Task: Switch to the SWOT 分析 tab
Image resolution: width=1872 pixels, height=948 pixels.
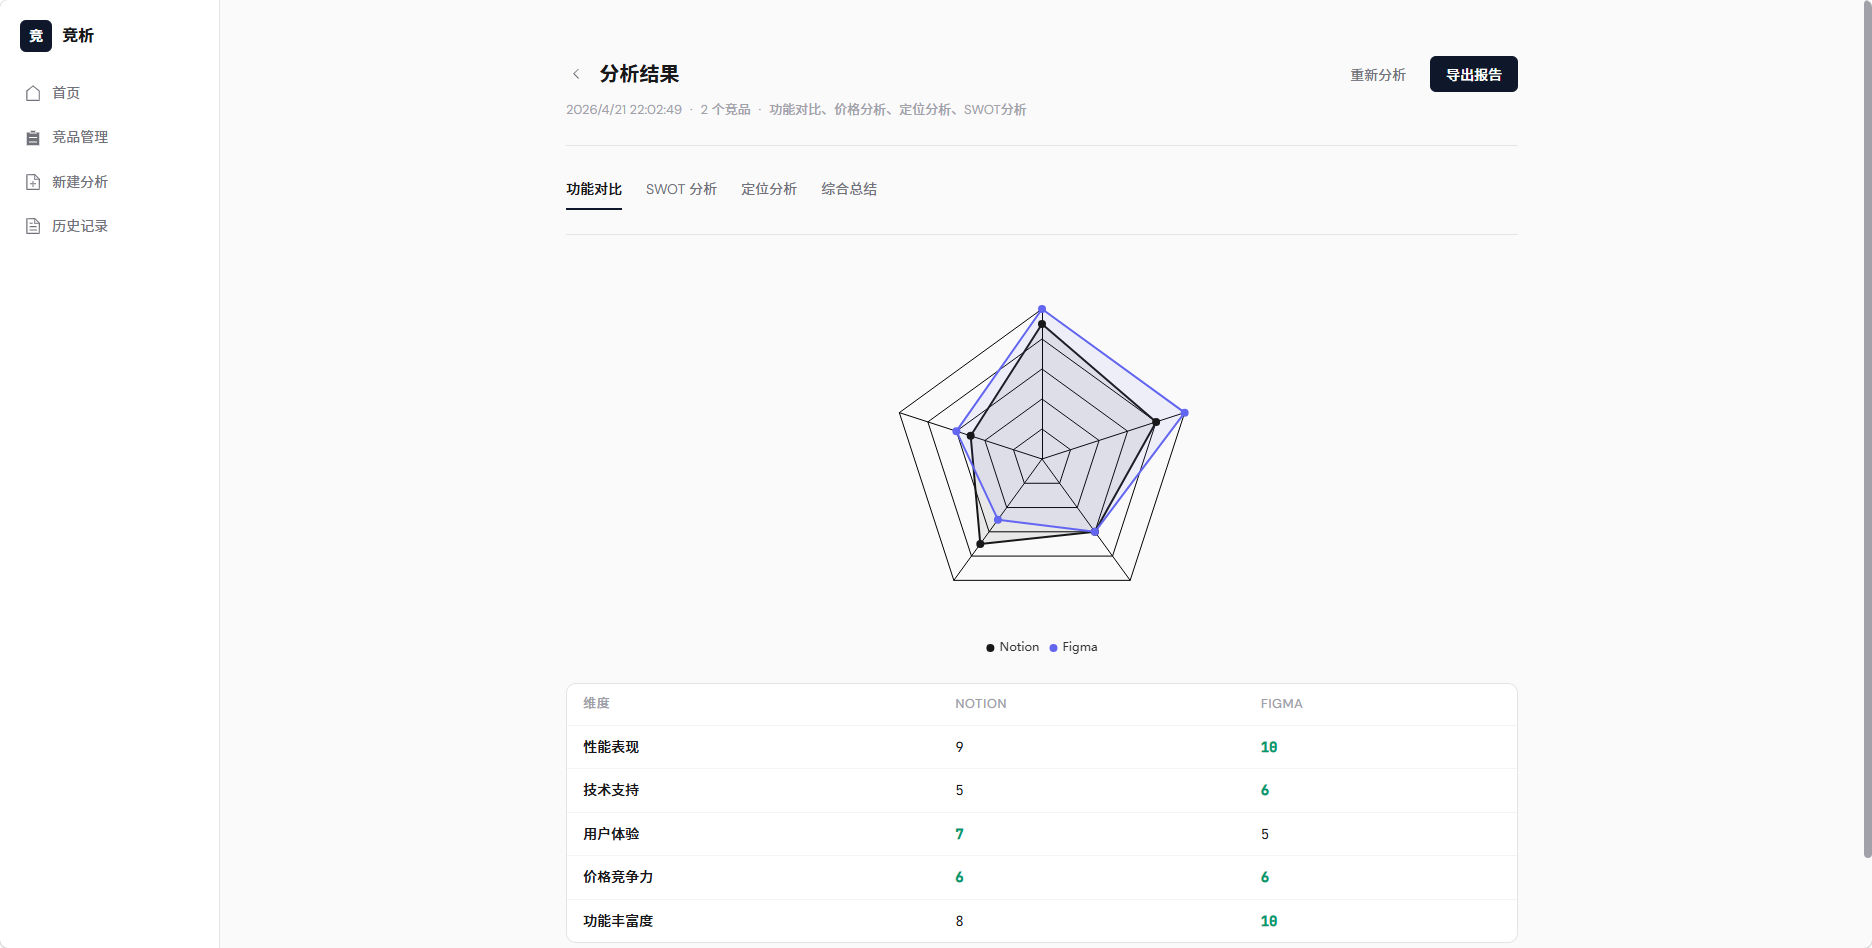Action: (681, 189)
